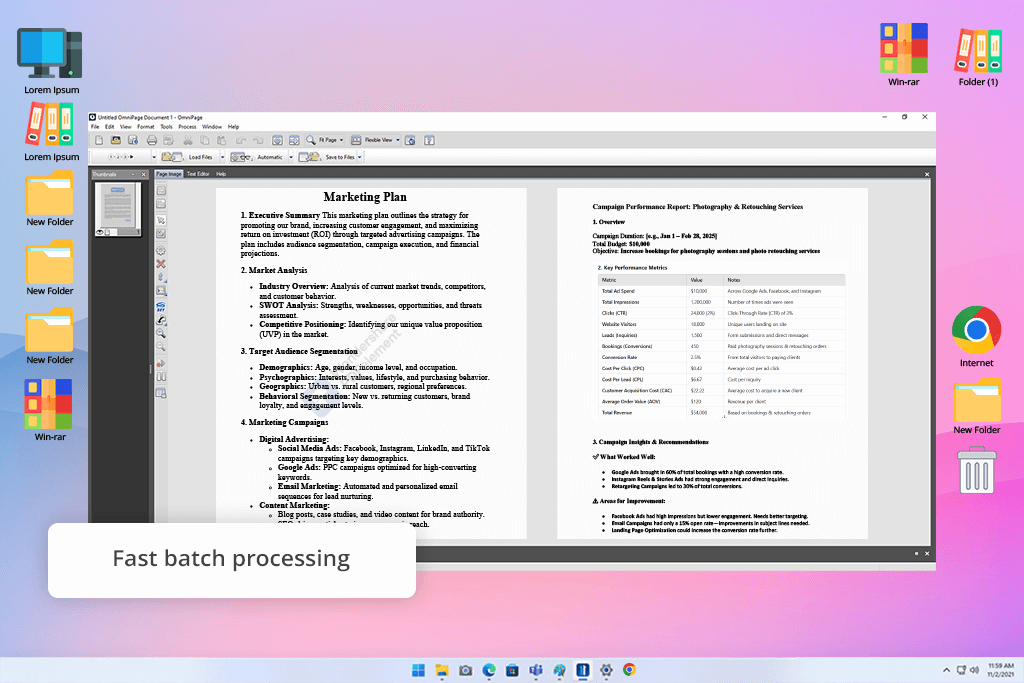This screenshot has width=1024, height=683.
Task: Click the Automatic recognition icon
Action: 241,157
